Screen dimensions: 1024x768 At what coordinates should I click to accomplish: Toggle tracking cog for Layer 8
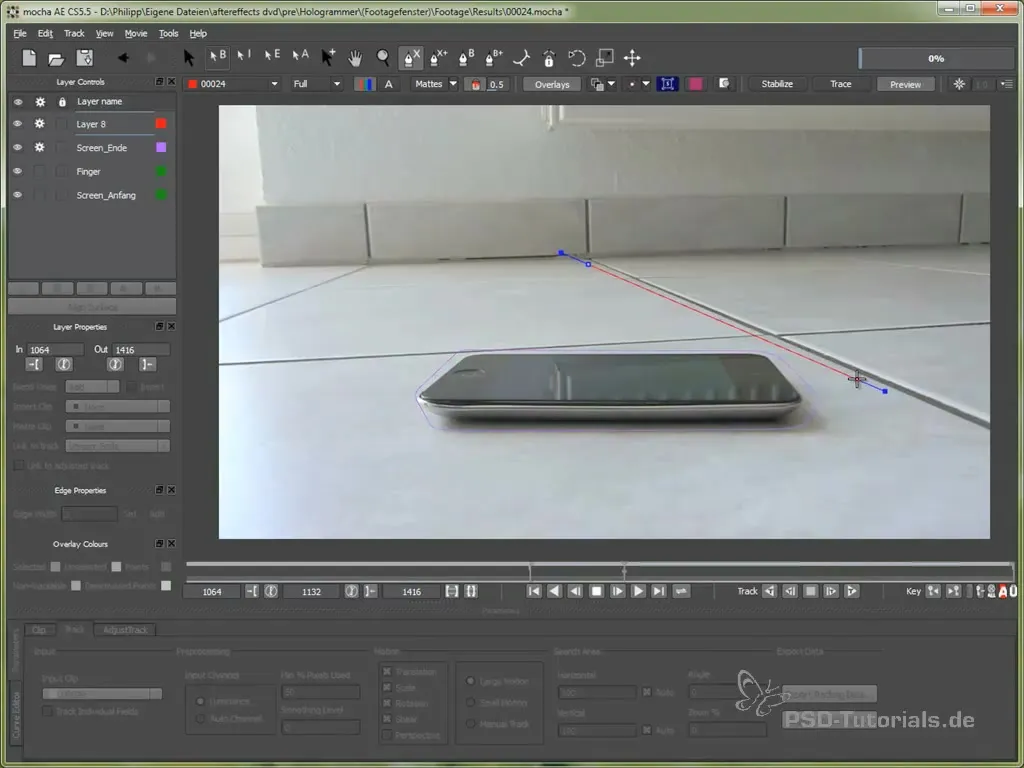click(40, 123)
